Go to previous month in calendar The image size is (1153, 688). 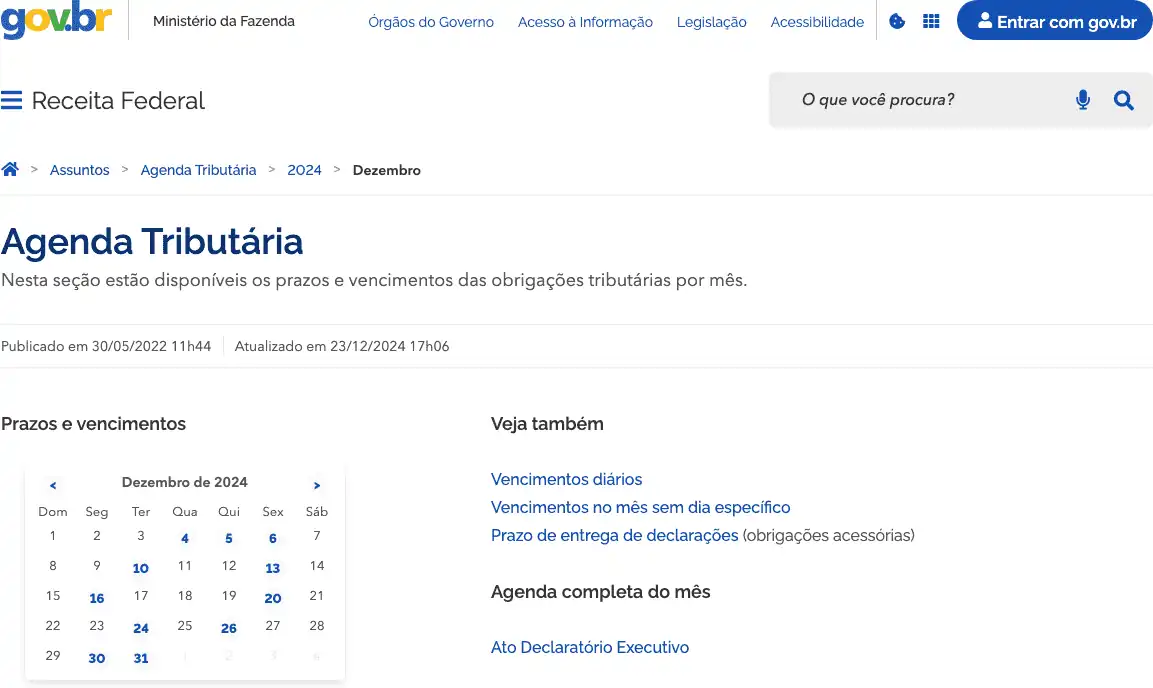(x=53, y=485)
